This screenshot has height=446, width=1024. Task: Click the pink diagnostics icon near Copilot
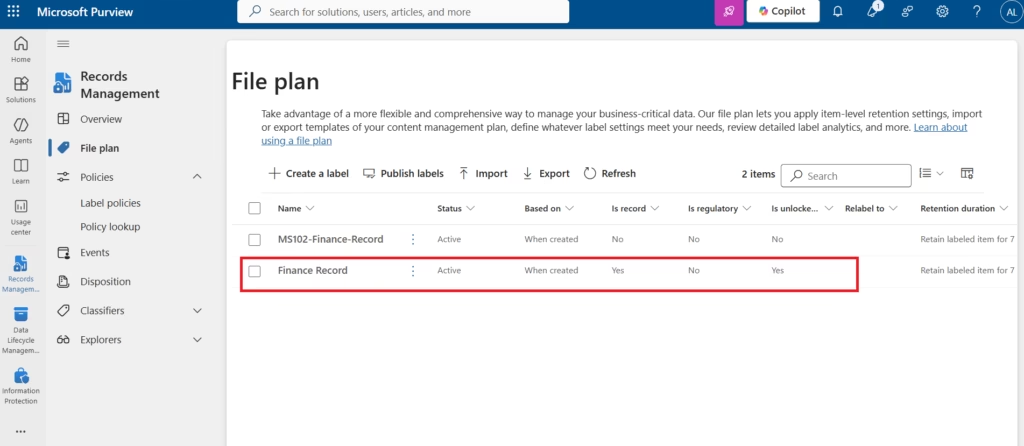click(x=729, y=11)
